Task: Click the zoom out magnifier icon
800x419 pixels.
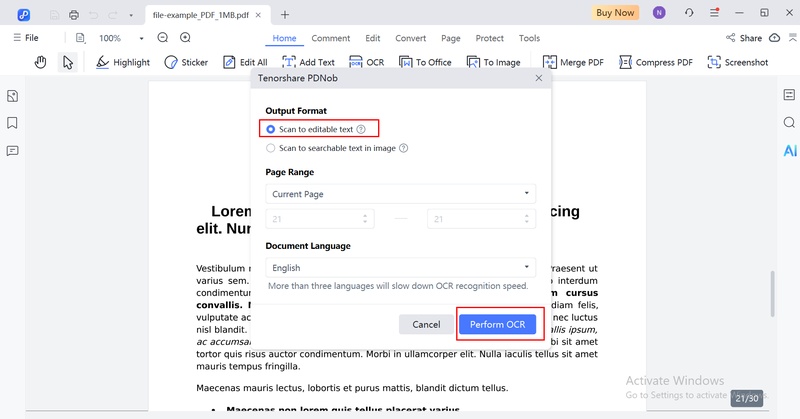Action: [x=163, y=38]
